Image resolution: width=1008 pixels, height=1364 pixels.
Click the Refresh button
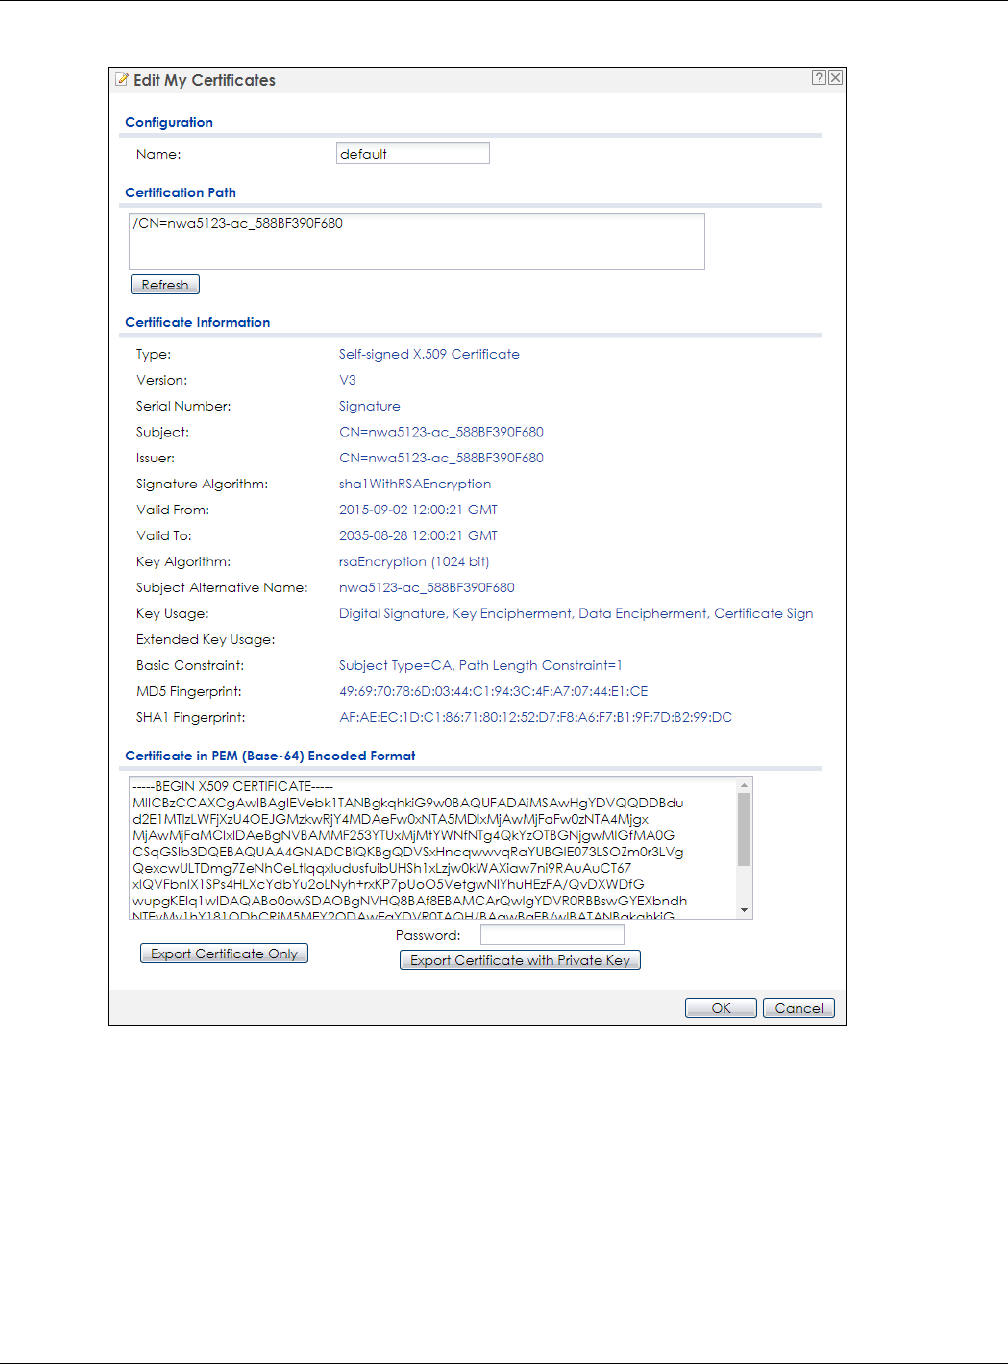(x=165, y=284)
